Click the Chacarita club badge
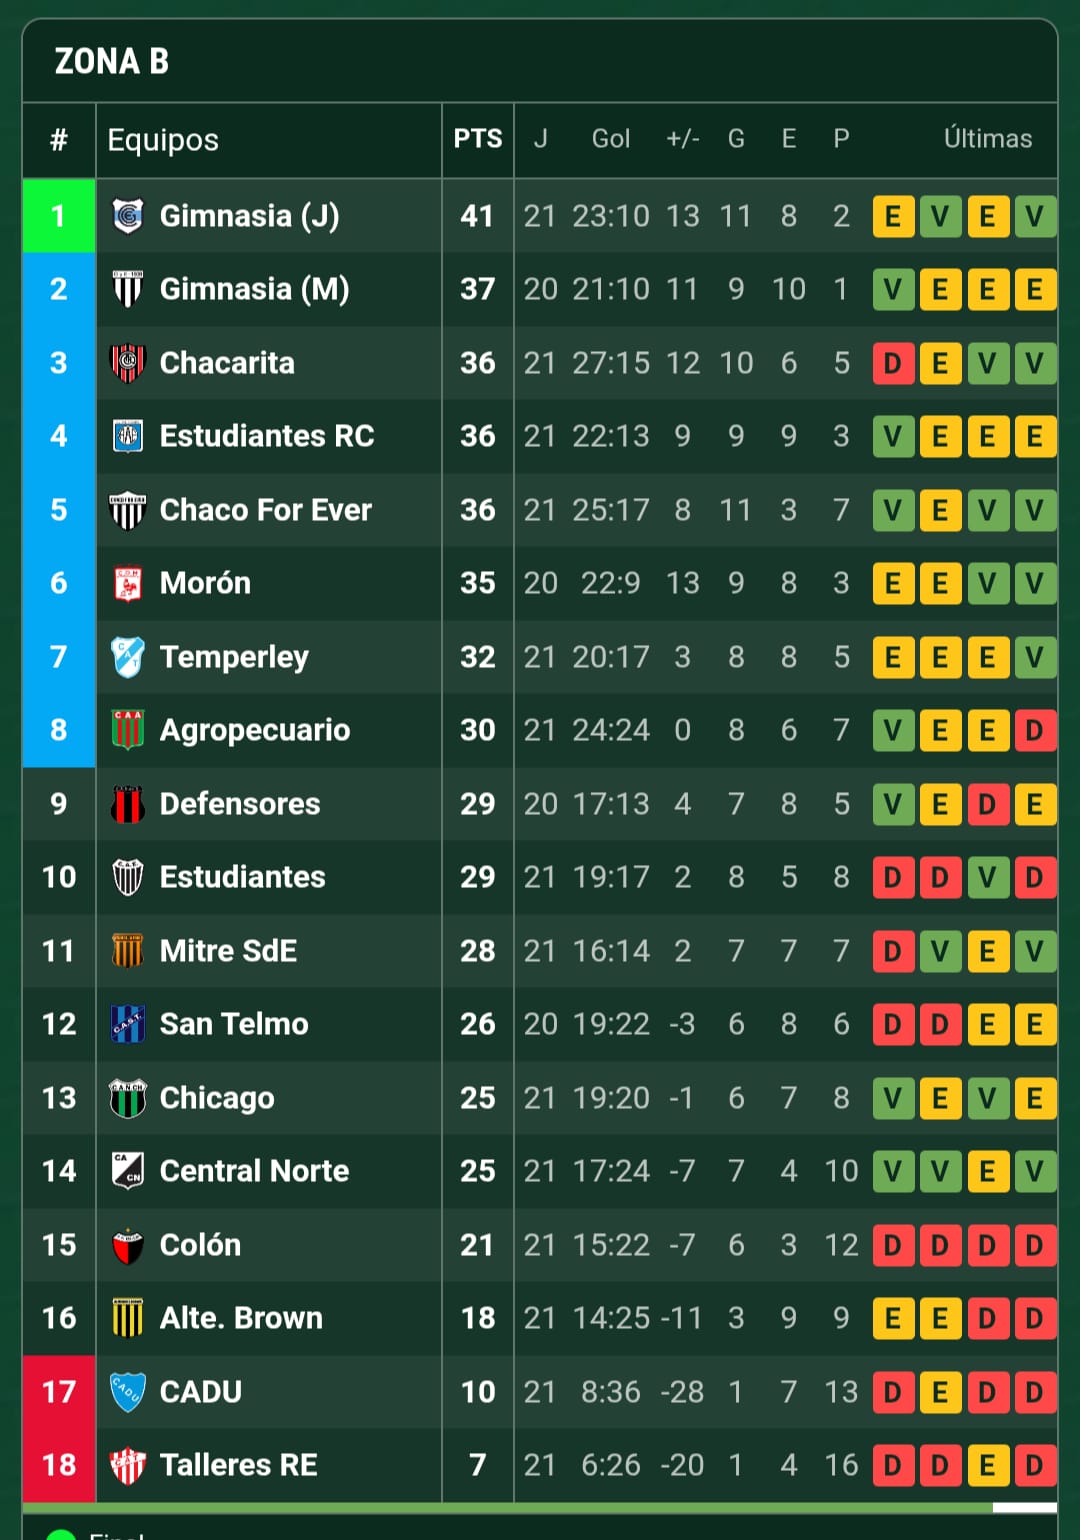This screenshot has width=1080, height=1540. [128, 363]
